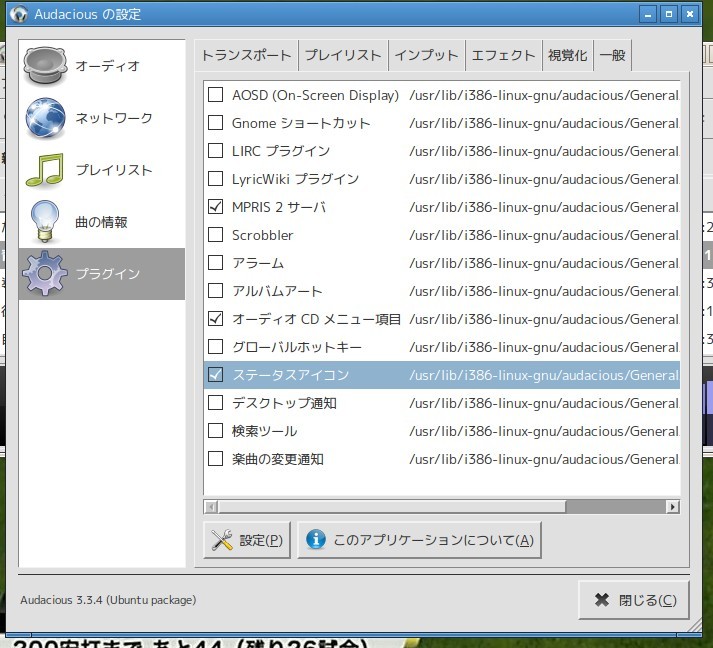Click the wrench icon on 設定 button
The image size is (713, 648).
222,540
